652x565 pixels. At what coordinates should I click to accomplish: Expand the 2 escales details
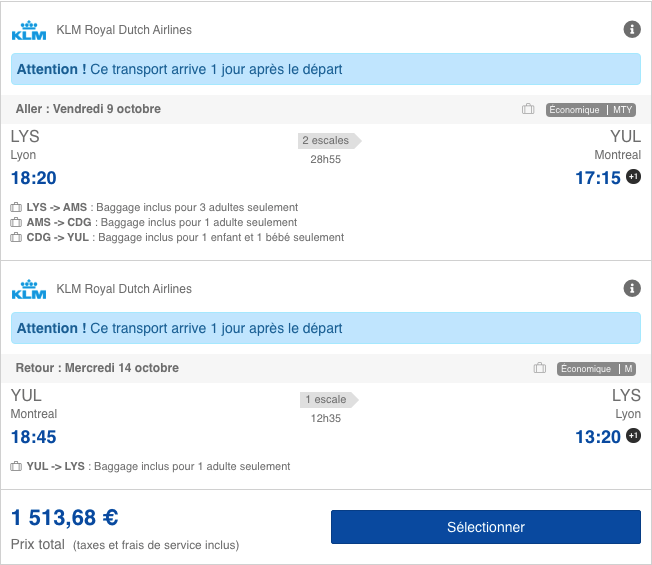pos(327,141)
